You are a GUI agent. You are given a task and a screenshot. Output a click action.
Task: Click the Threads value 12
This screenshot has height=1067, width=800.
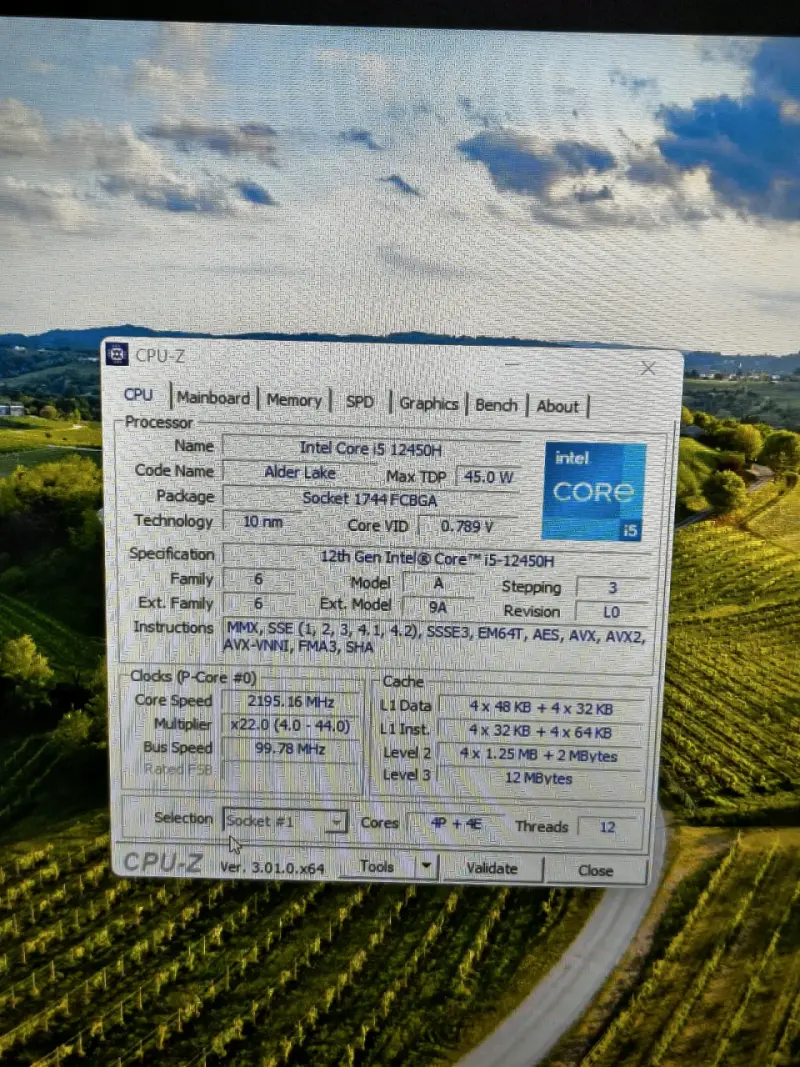[607, 827]
